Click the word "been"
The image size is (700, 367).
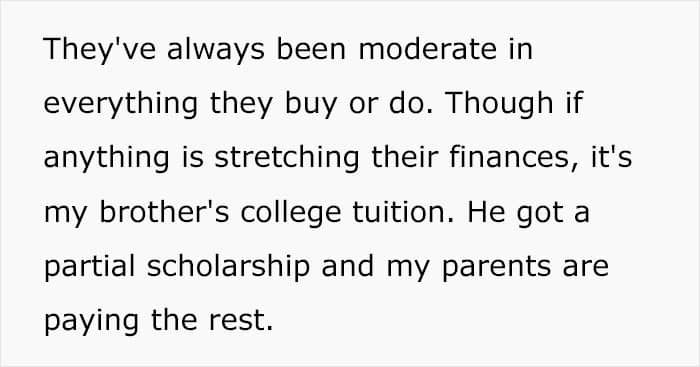[312, 48]
